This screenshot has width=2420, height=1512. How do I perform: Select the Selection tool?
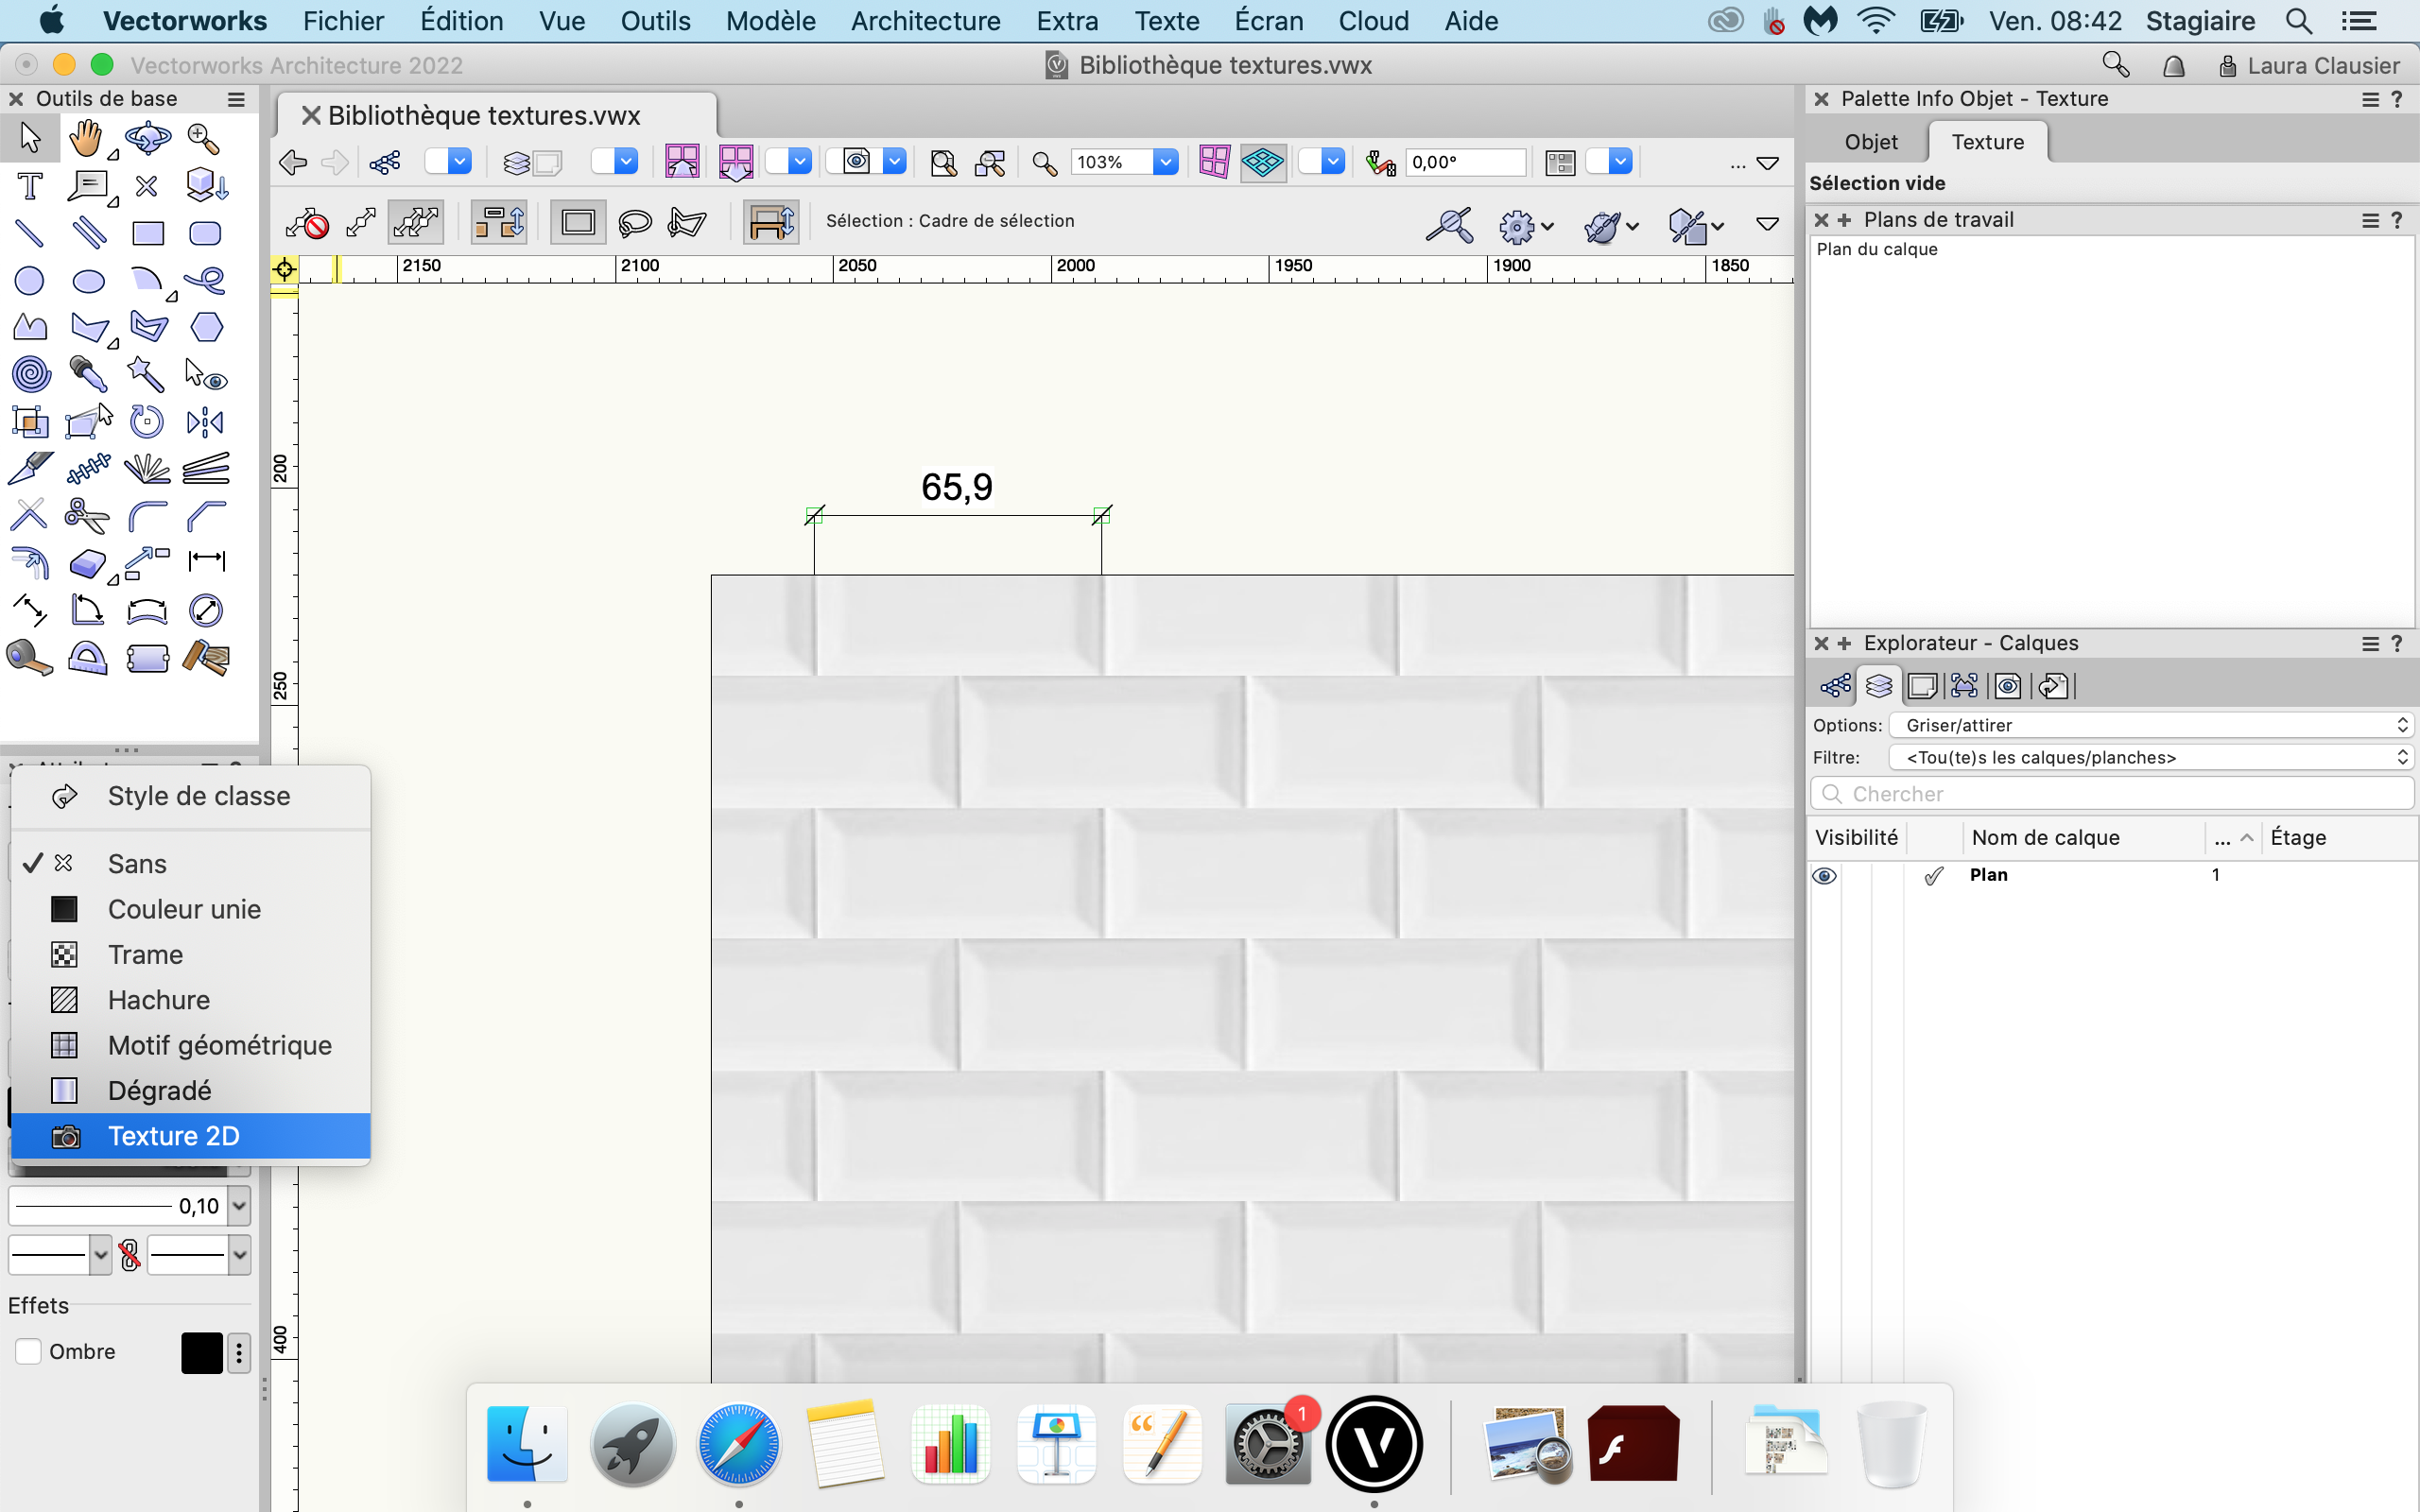point(29,137)
